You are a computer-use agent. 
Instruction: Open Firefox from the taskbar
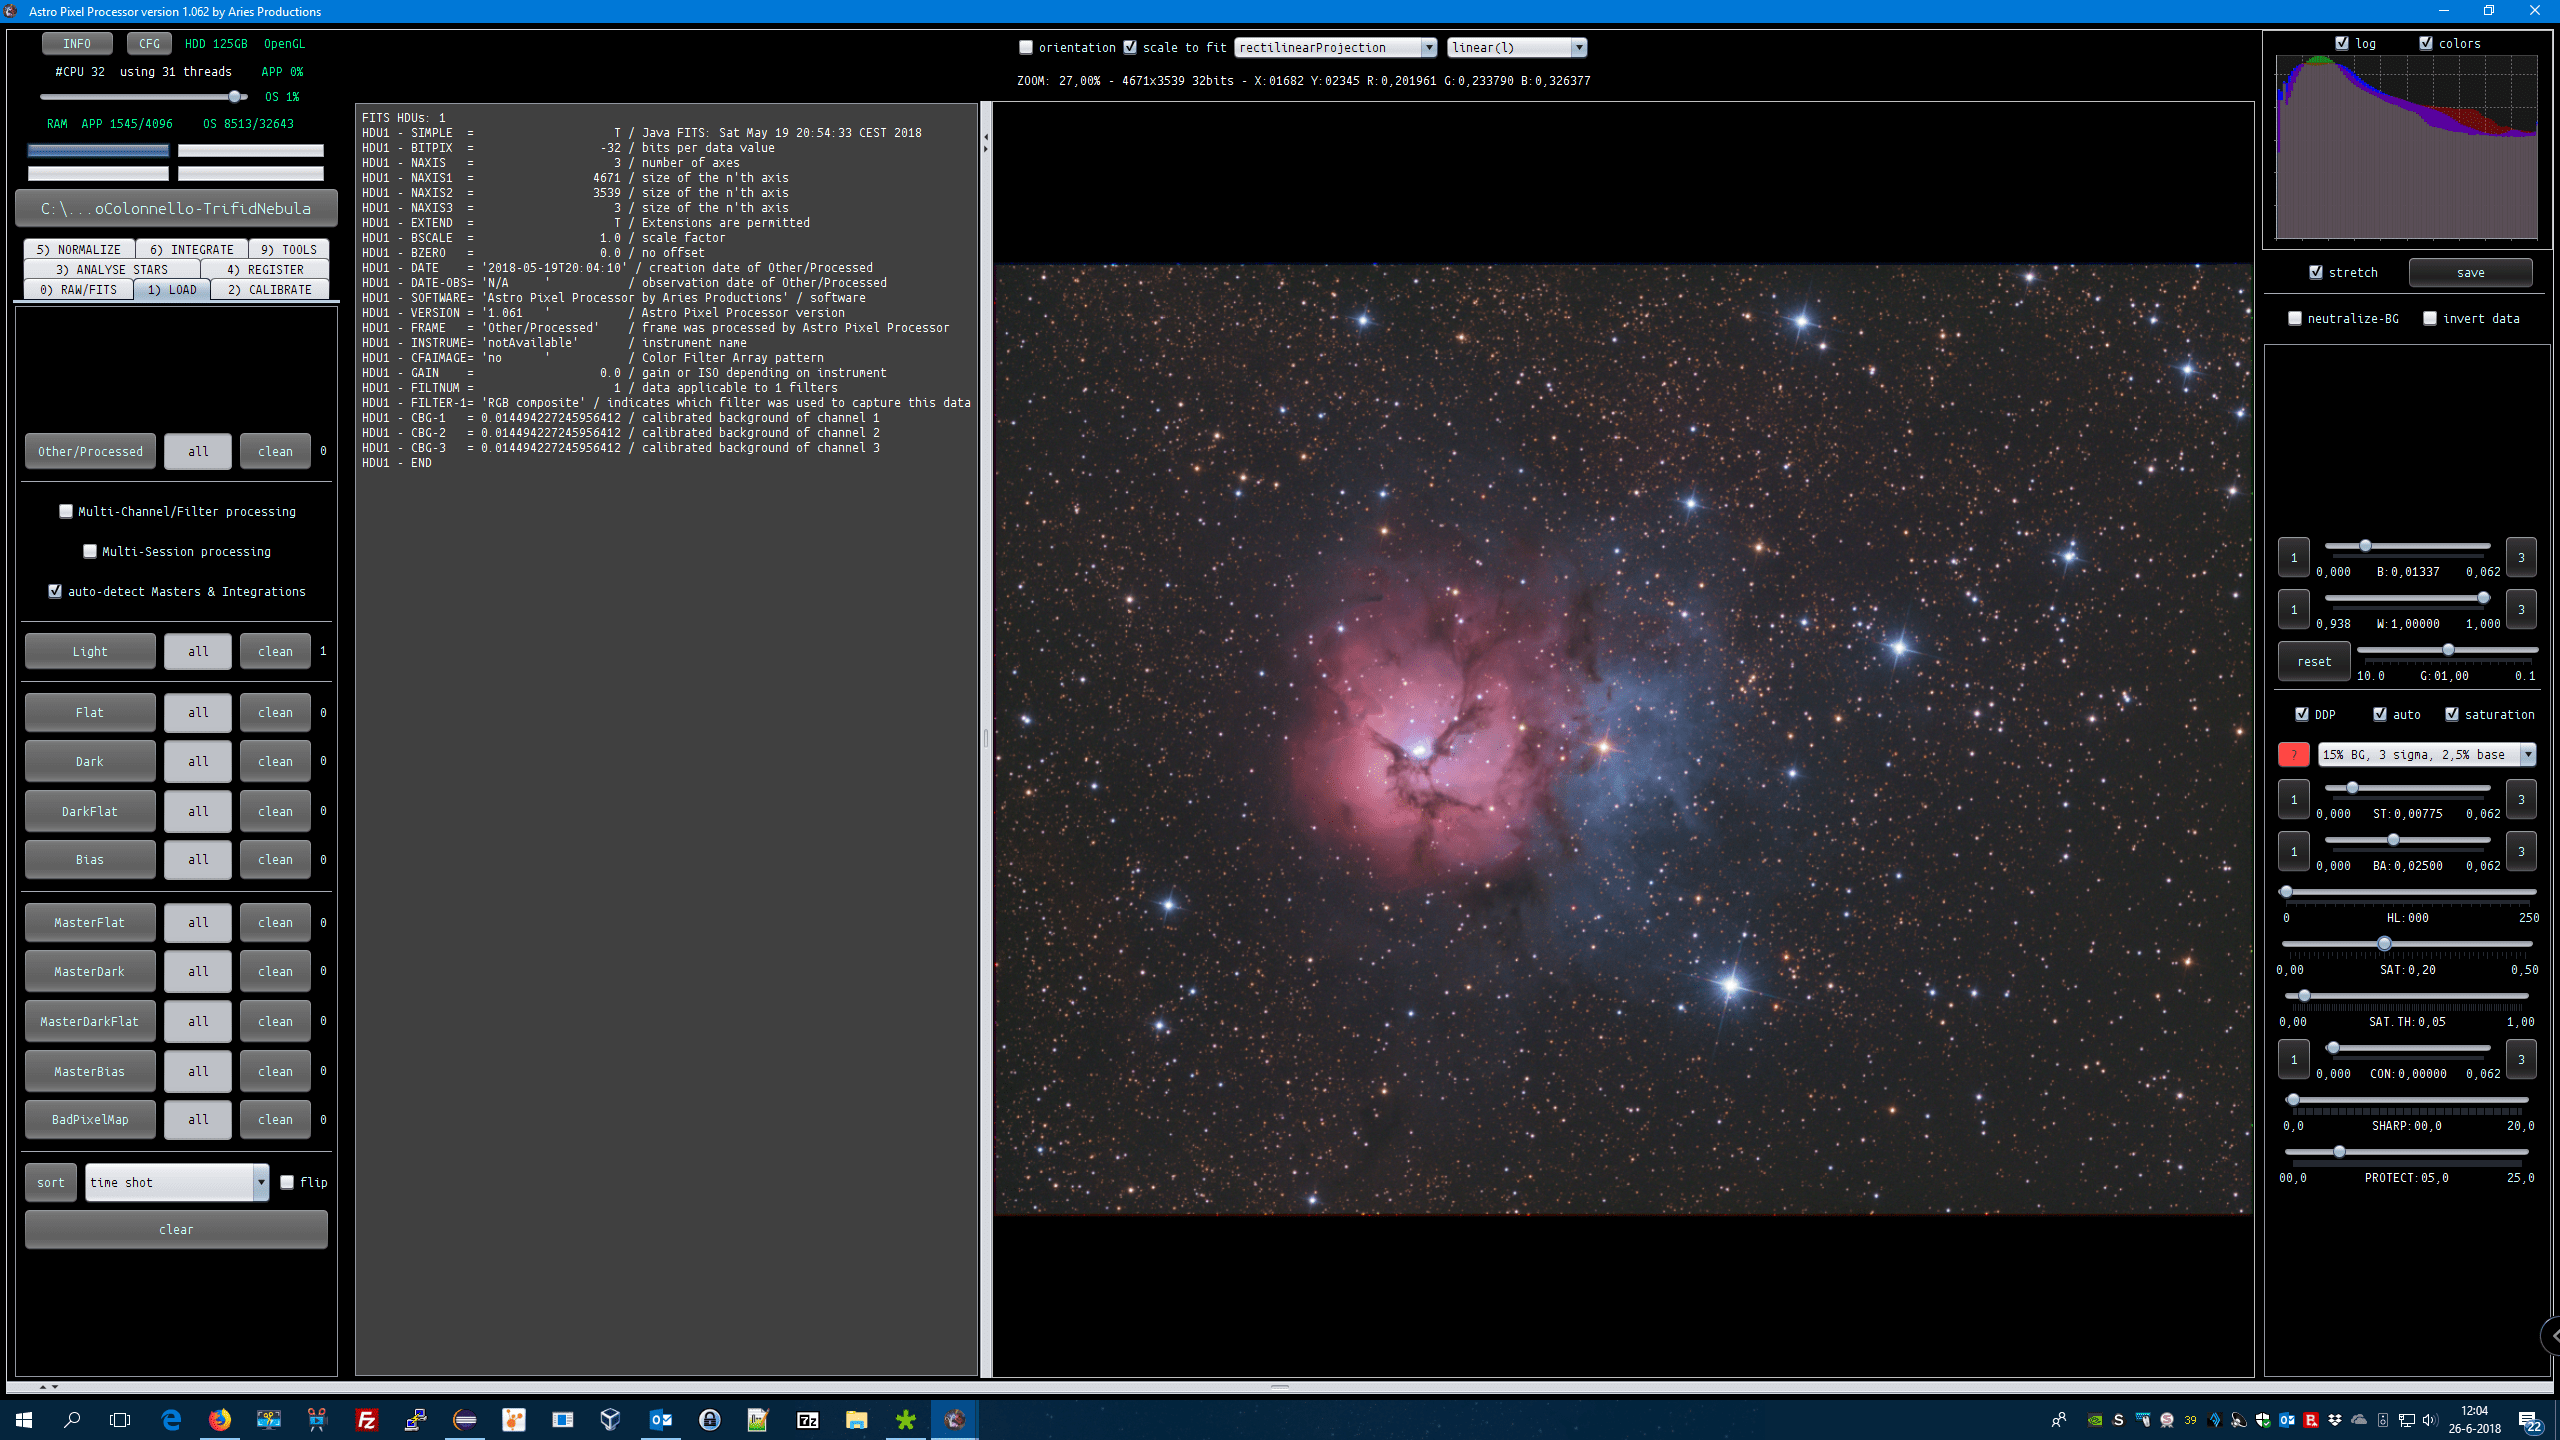219,1419
